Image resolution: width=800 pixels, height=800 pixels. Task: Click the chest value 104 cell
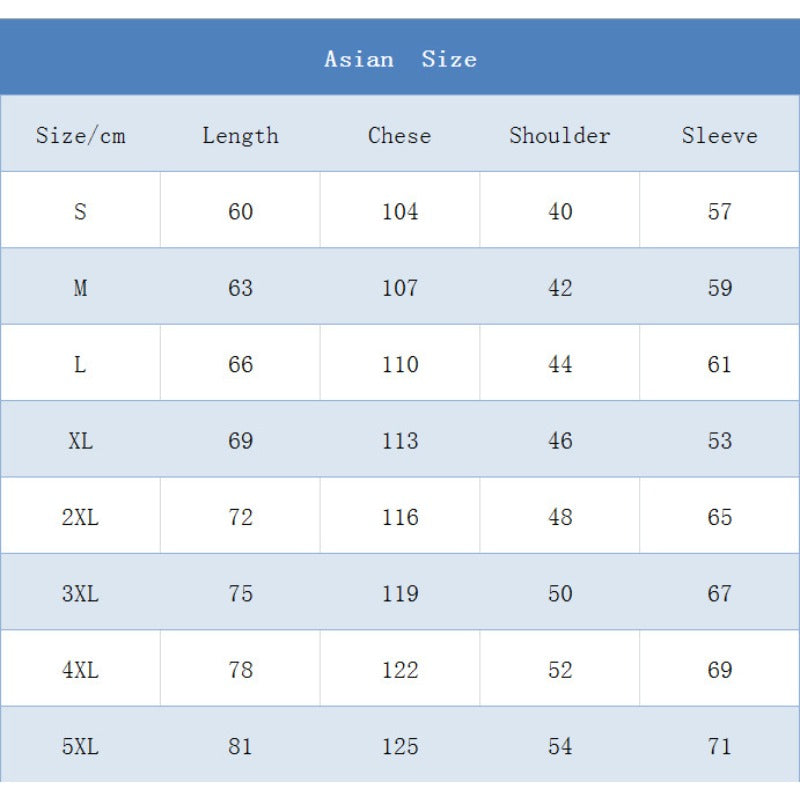400,211
